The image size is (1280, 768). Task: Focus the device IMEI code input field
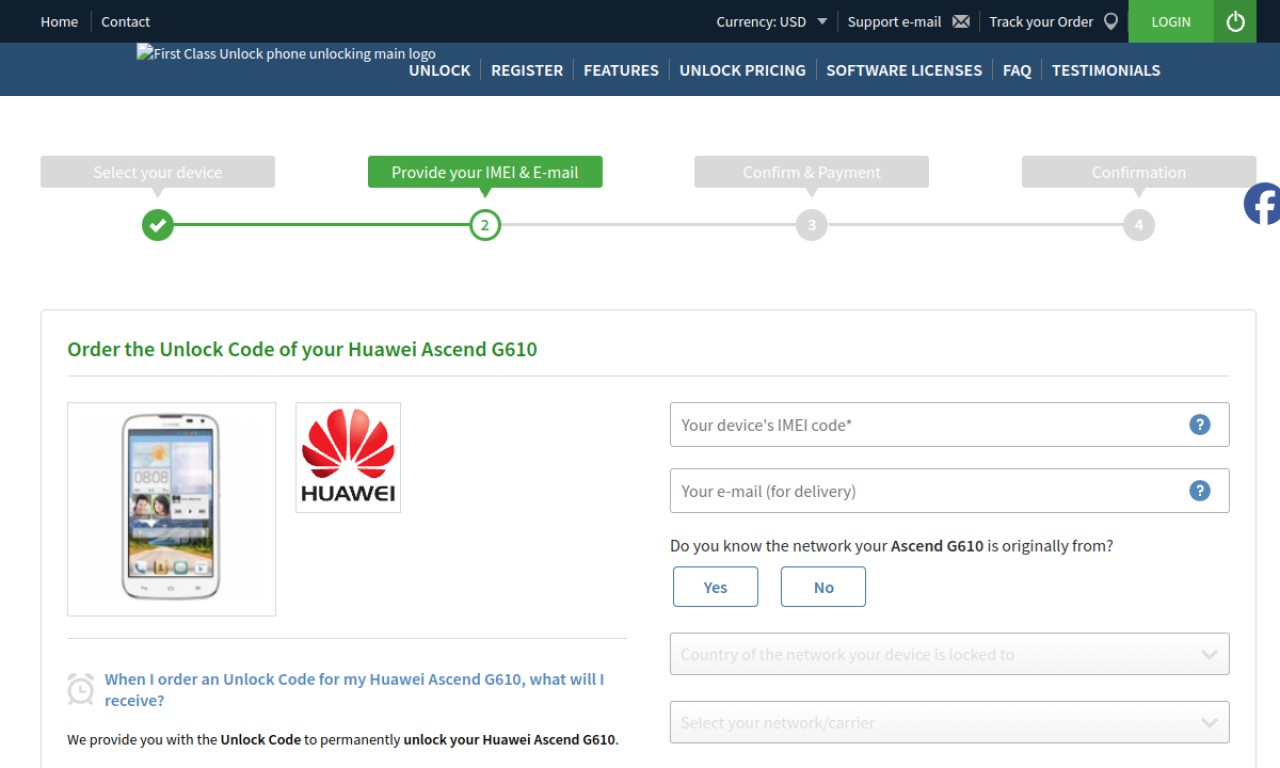(949, 425)
